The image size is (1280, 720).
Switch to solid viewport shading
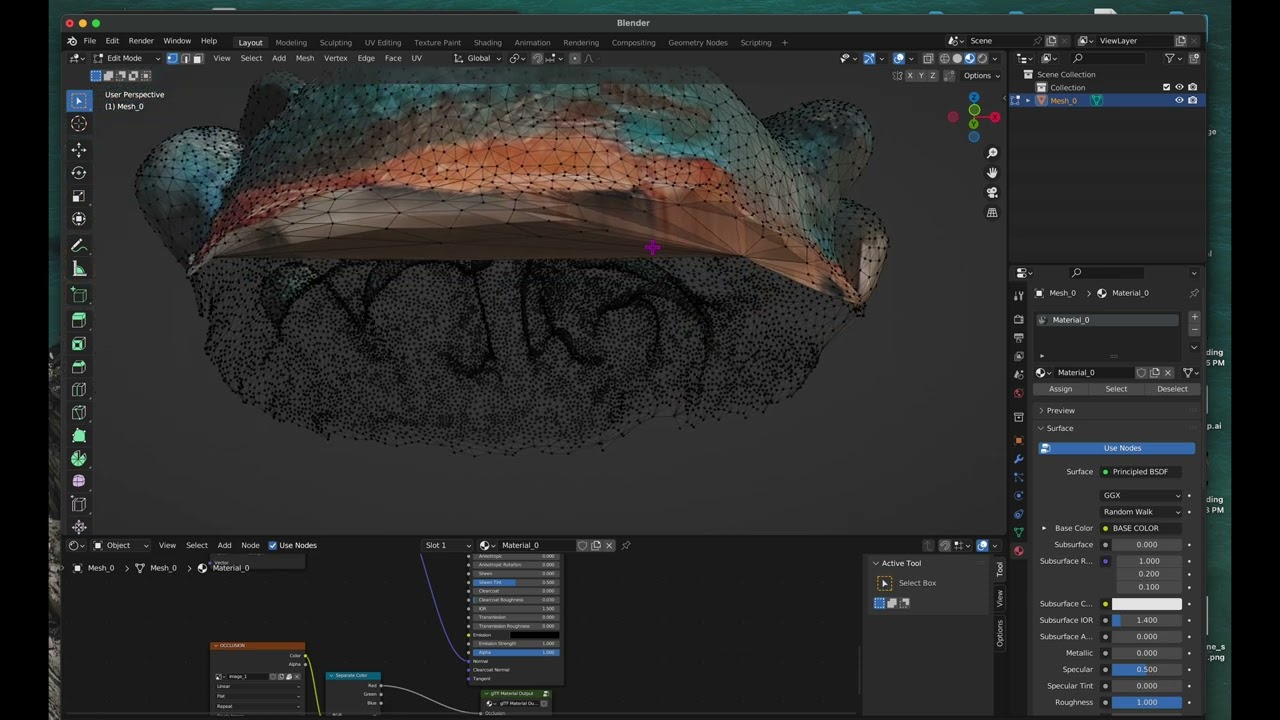coord(957,58)
